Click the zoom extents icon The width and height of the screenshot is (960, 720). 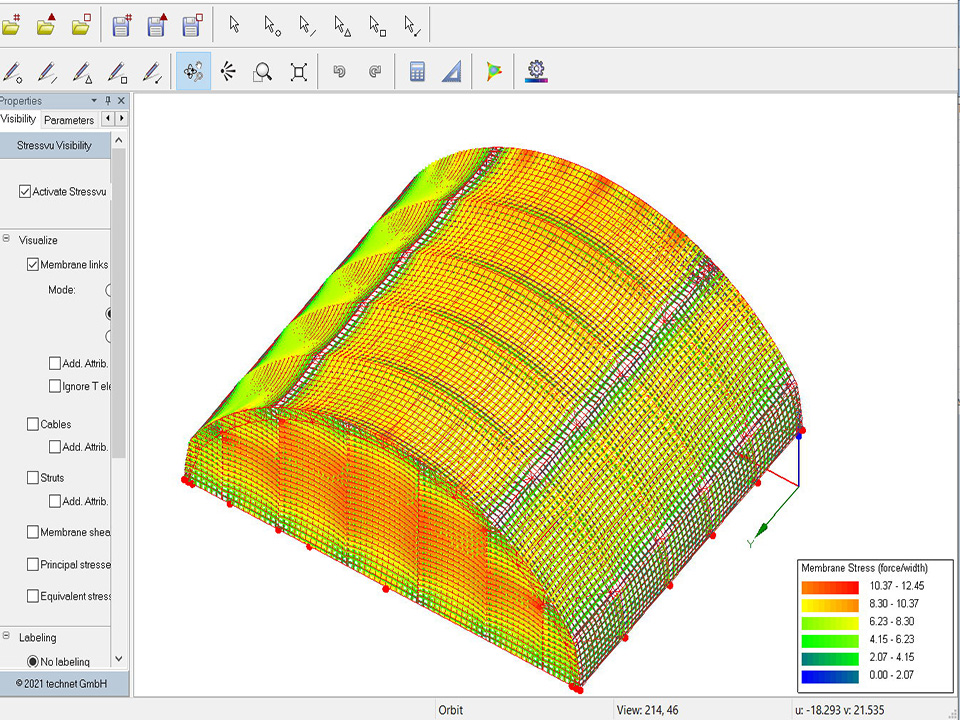[298, 72]
